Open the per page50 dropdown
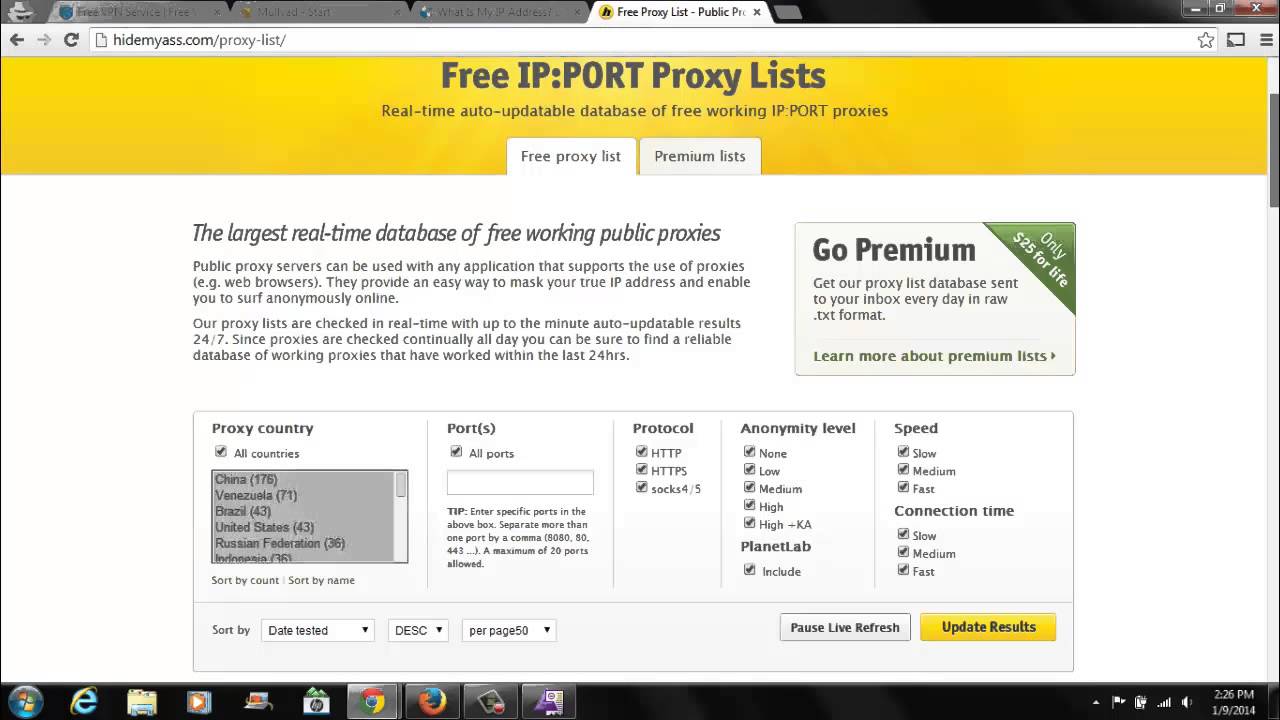 click(x=509, y=630)
